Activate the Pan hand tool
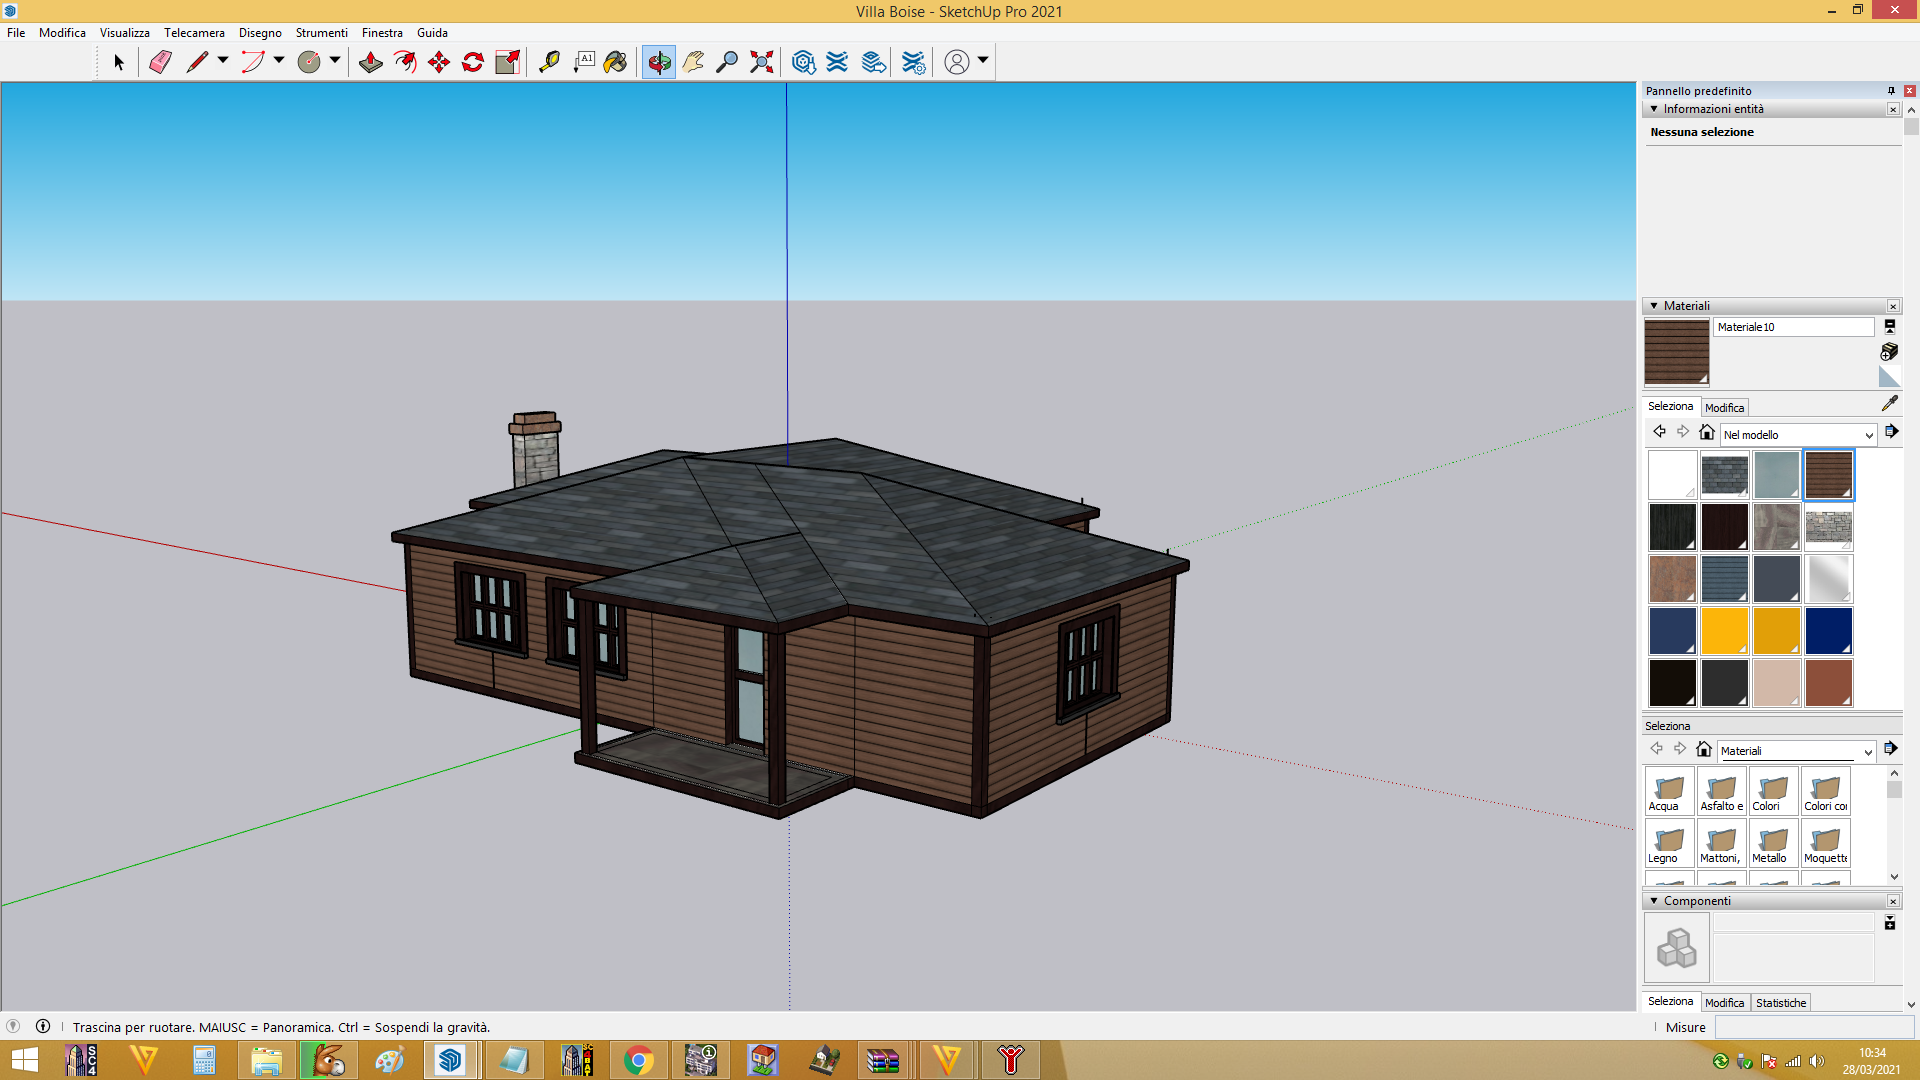Viewport: 1920px width, 1080px height. click(x=693, y=62)
